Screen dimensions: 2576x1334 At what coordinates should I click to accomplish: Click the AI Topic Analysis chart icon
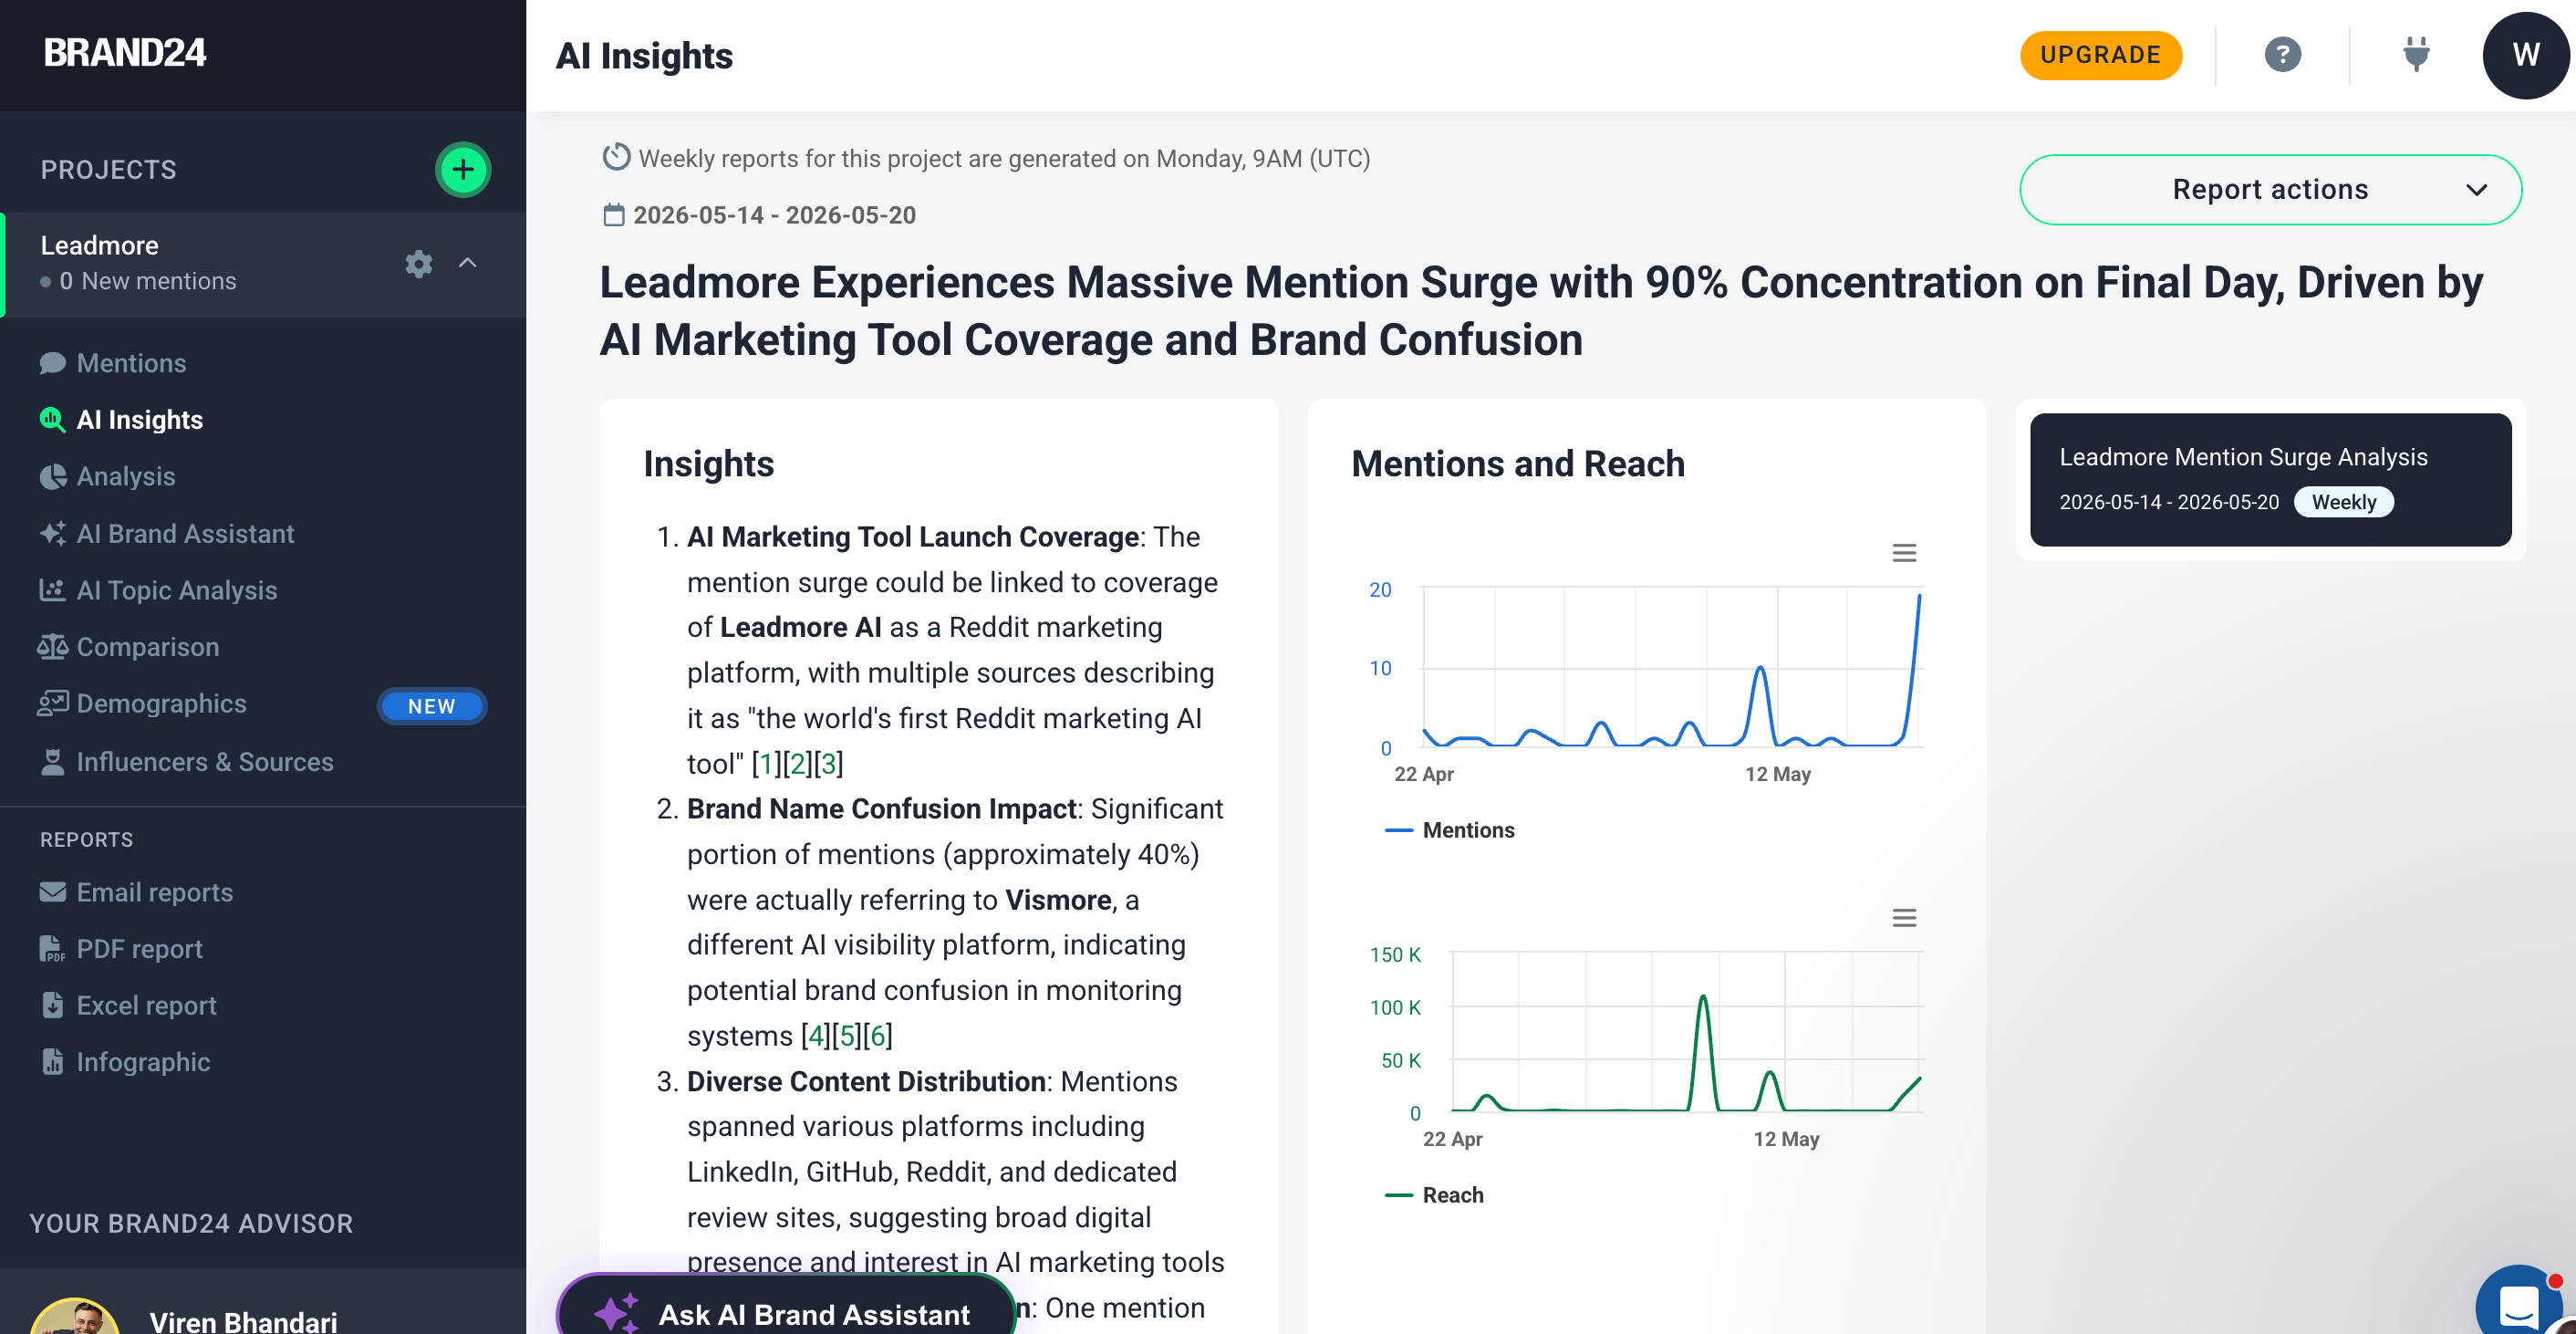pos(52,590)
